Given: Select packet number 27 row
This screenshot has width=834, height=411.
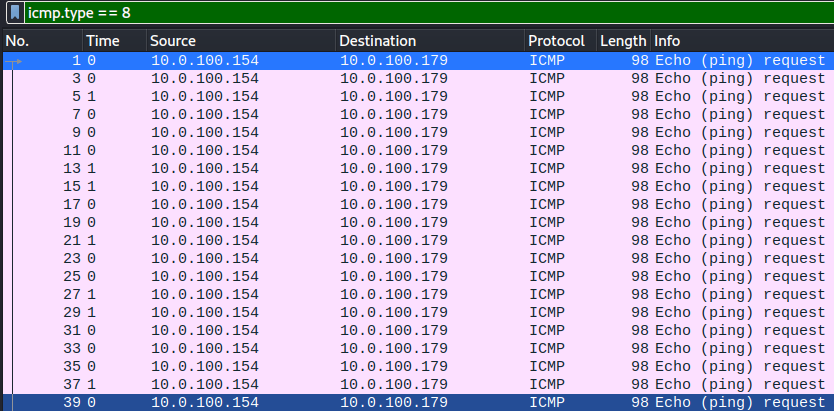Looking at the screenshot, I should point(418,294).
